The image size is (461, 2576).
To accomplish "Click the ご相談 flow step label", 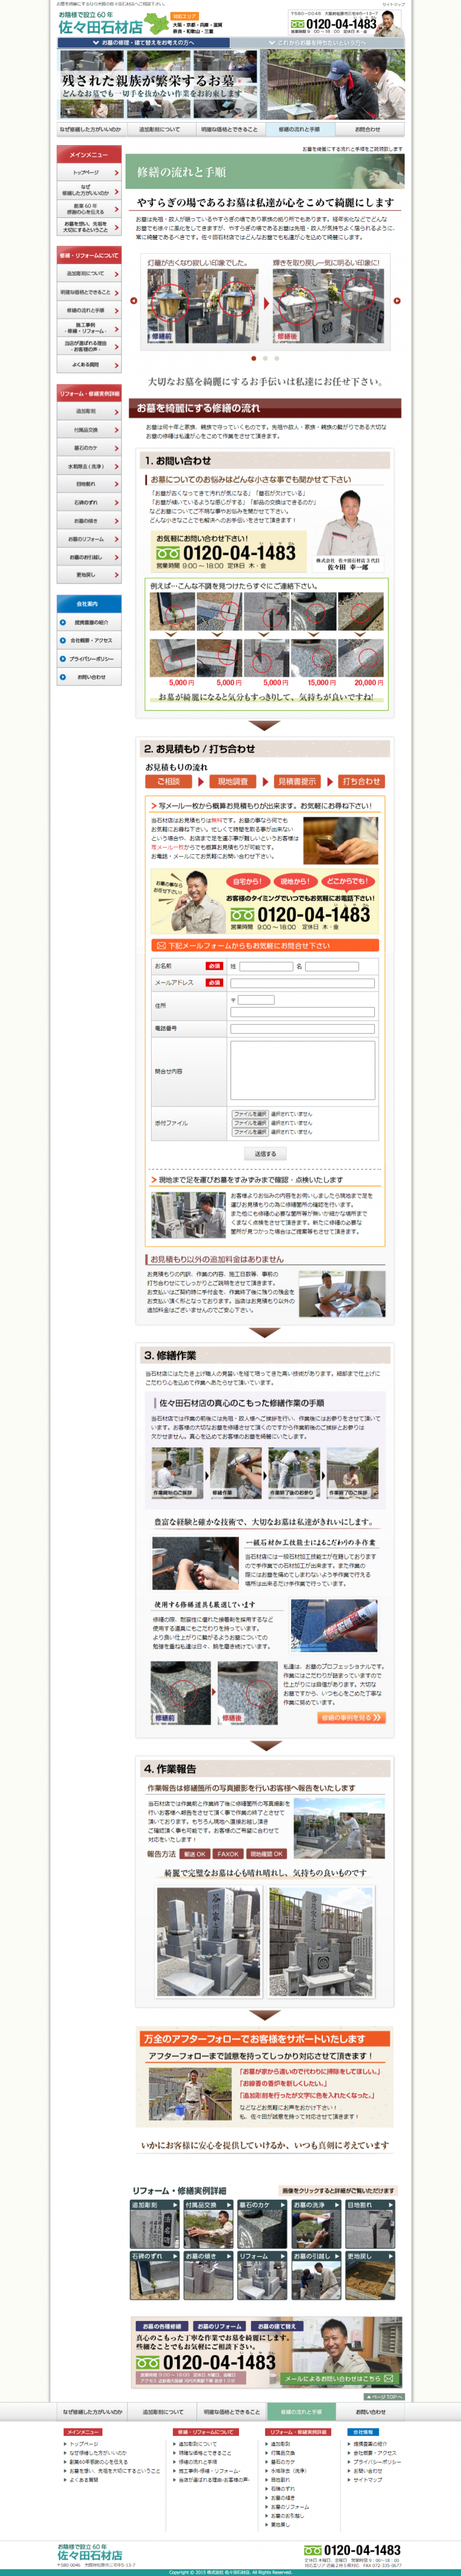I will (x=168, y=781).
